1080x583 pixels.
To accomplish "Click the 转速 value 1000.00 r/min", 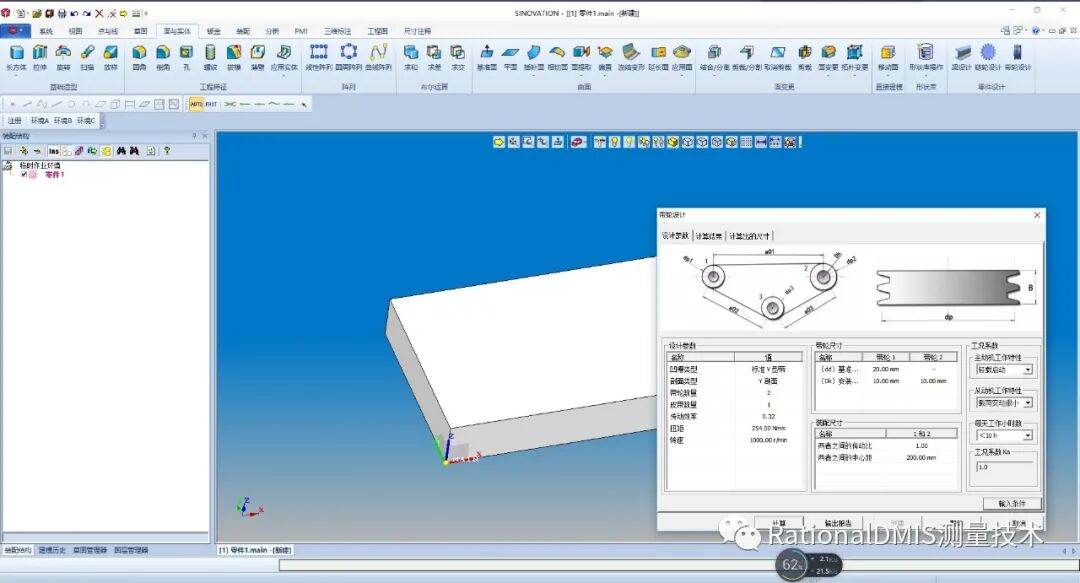I will pyautogui.click(x=768, y=440).
